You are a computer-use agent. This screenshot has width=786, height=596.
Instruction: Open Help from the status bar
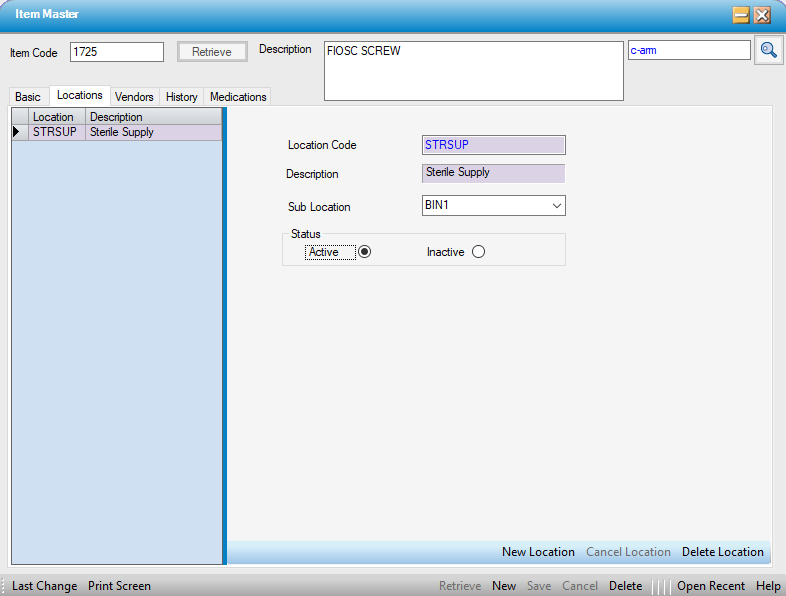click(x=768, y=586)
